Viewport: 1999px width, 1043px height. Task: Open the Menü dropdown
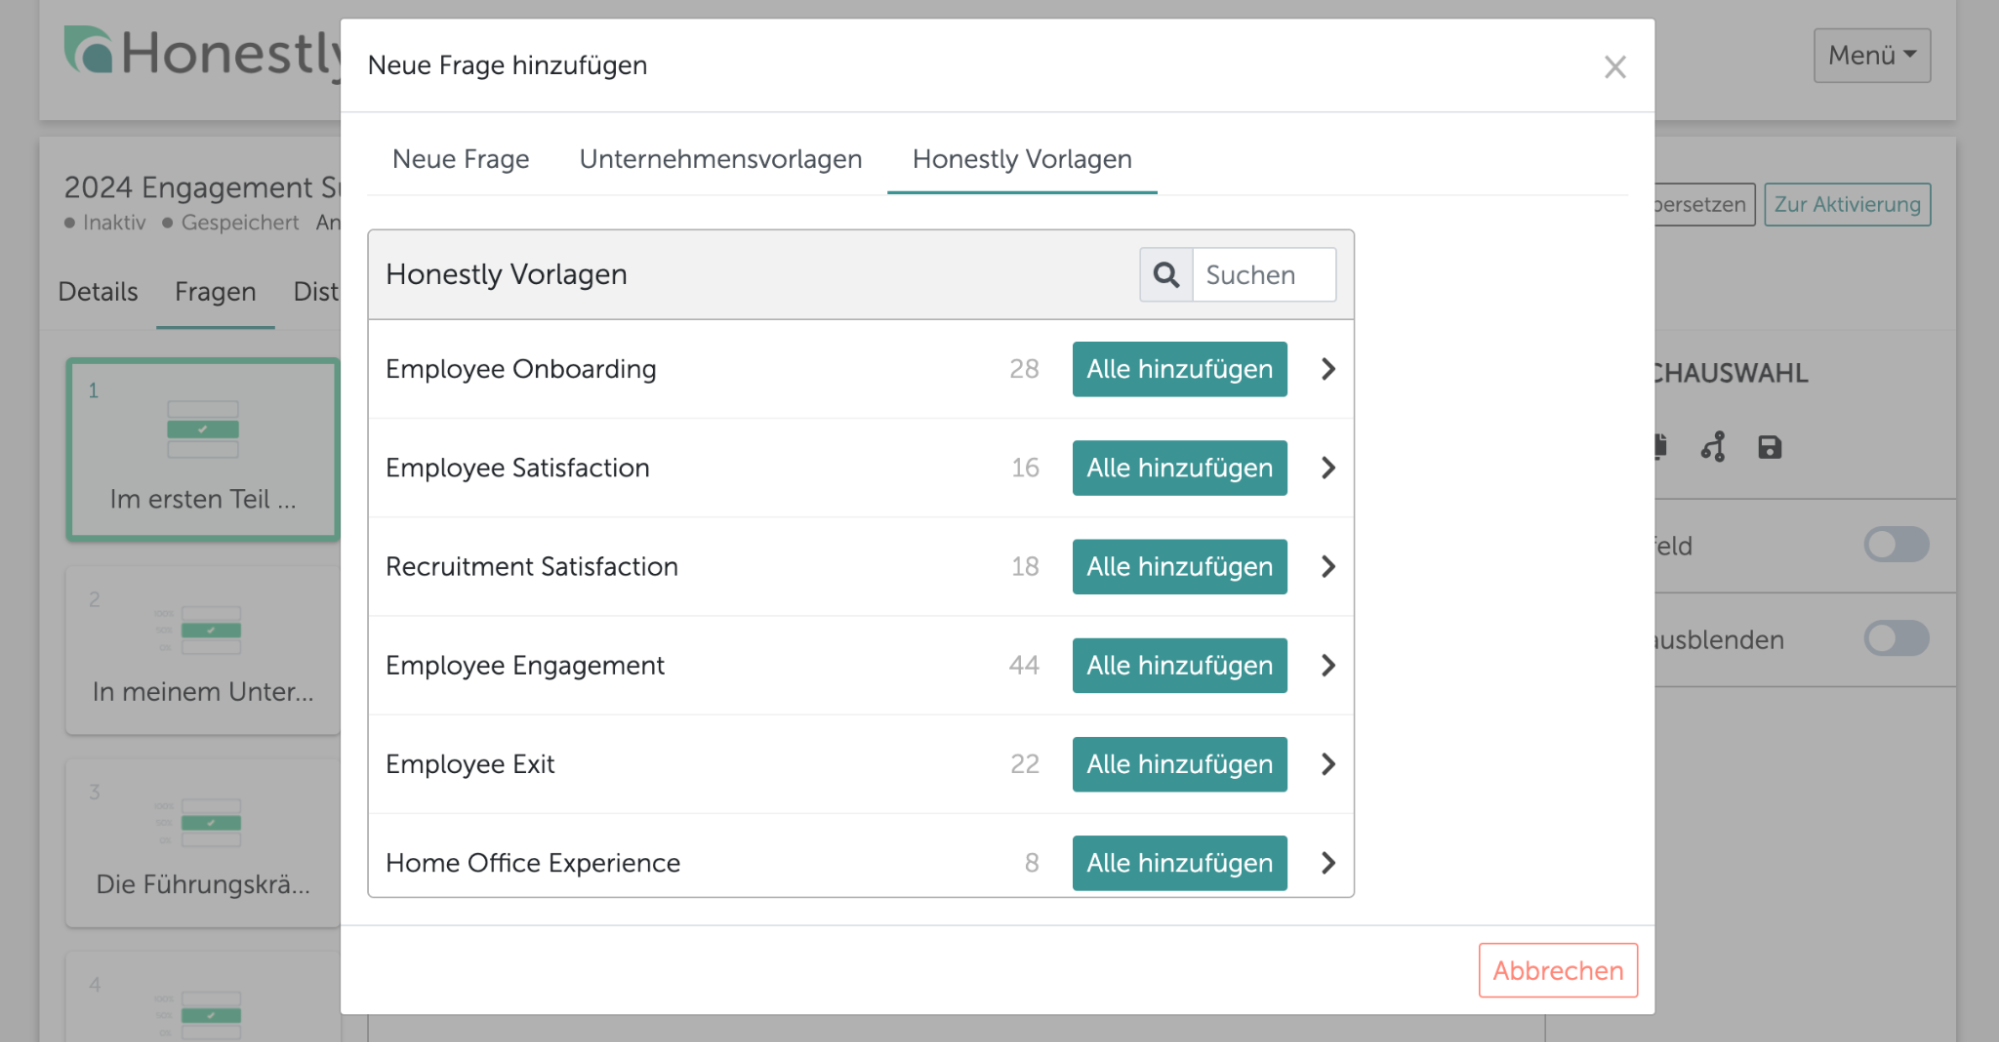pos(1871,55)
